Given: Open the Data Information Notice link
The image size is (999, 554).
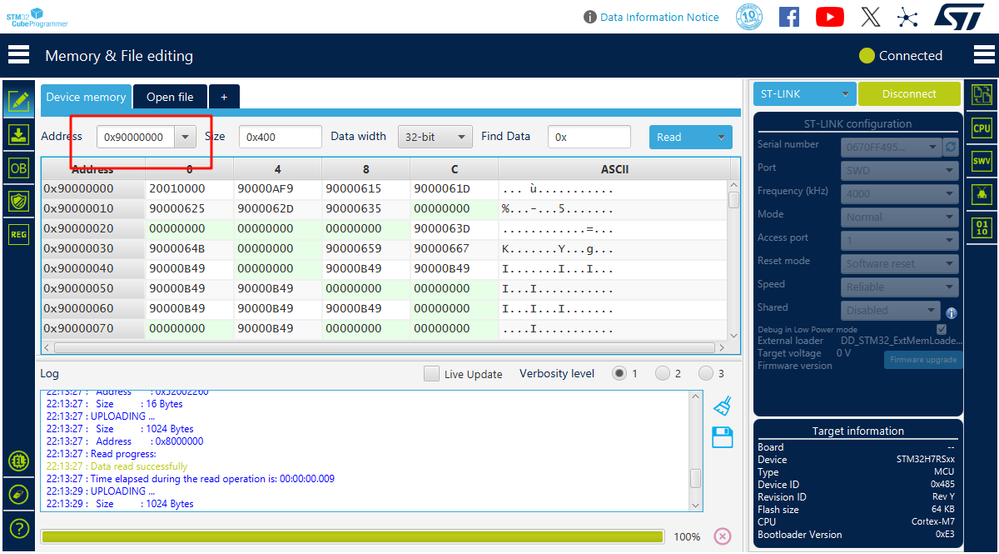Looking at the screenshot, I should point(659,17).
